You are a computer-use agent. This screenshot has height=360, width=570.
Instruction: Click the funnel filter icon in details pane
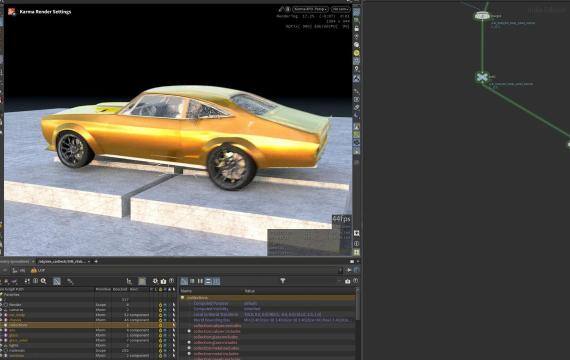[x=282, y=281]
